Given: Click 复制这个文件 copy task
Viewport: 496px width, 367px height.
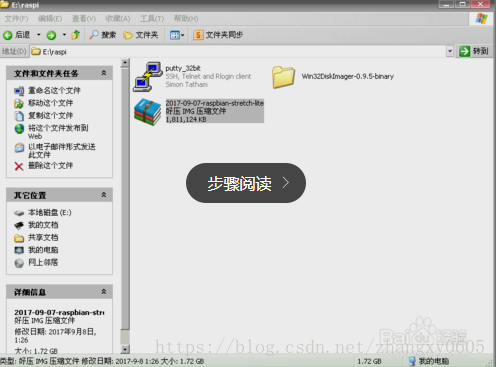Looking at the screenshot, I should point(50,116).
